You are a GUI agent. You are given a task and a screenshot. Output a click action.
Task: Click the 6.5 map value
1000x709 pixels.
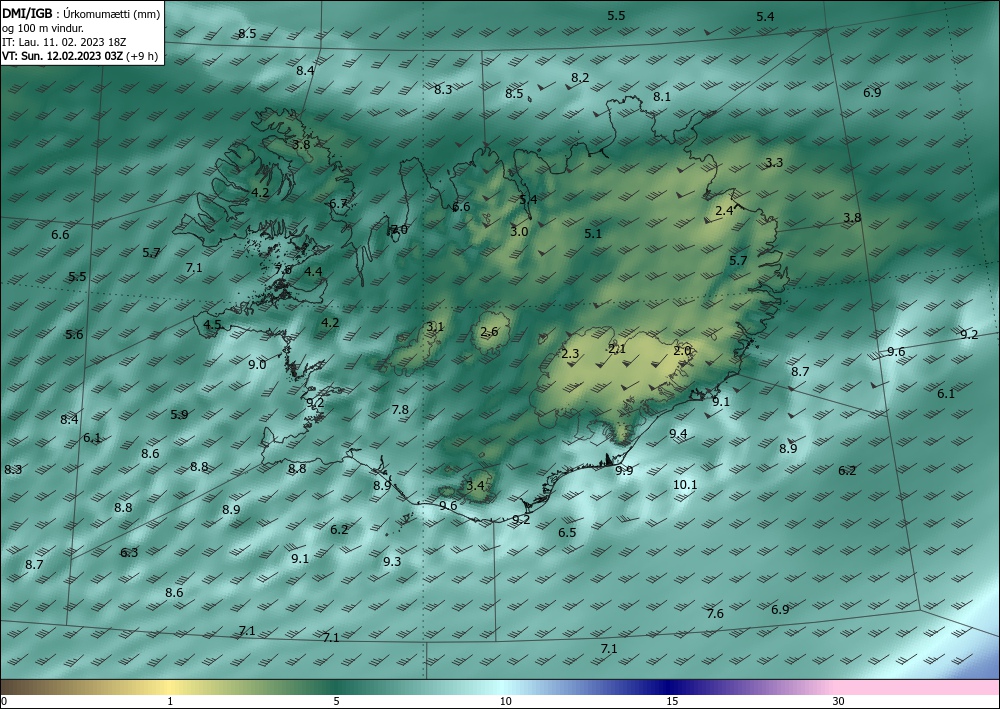pos(567,532)
